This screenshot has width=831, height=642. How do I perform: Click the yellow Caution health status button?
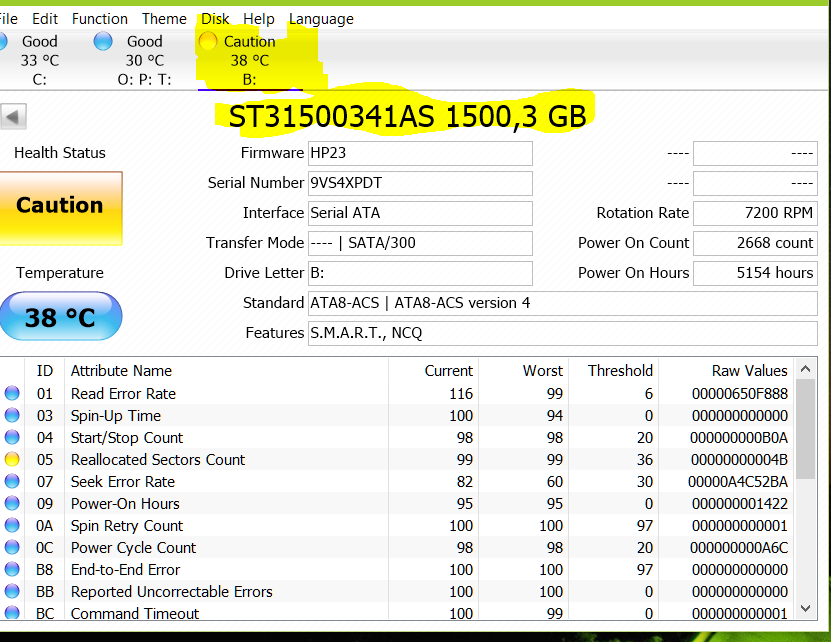(x=60, y=208)
